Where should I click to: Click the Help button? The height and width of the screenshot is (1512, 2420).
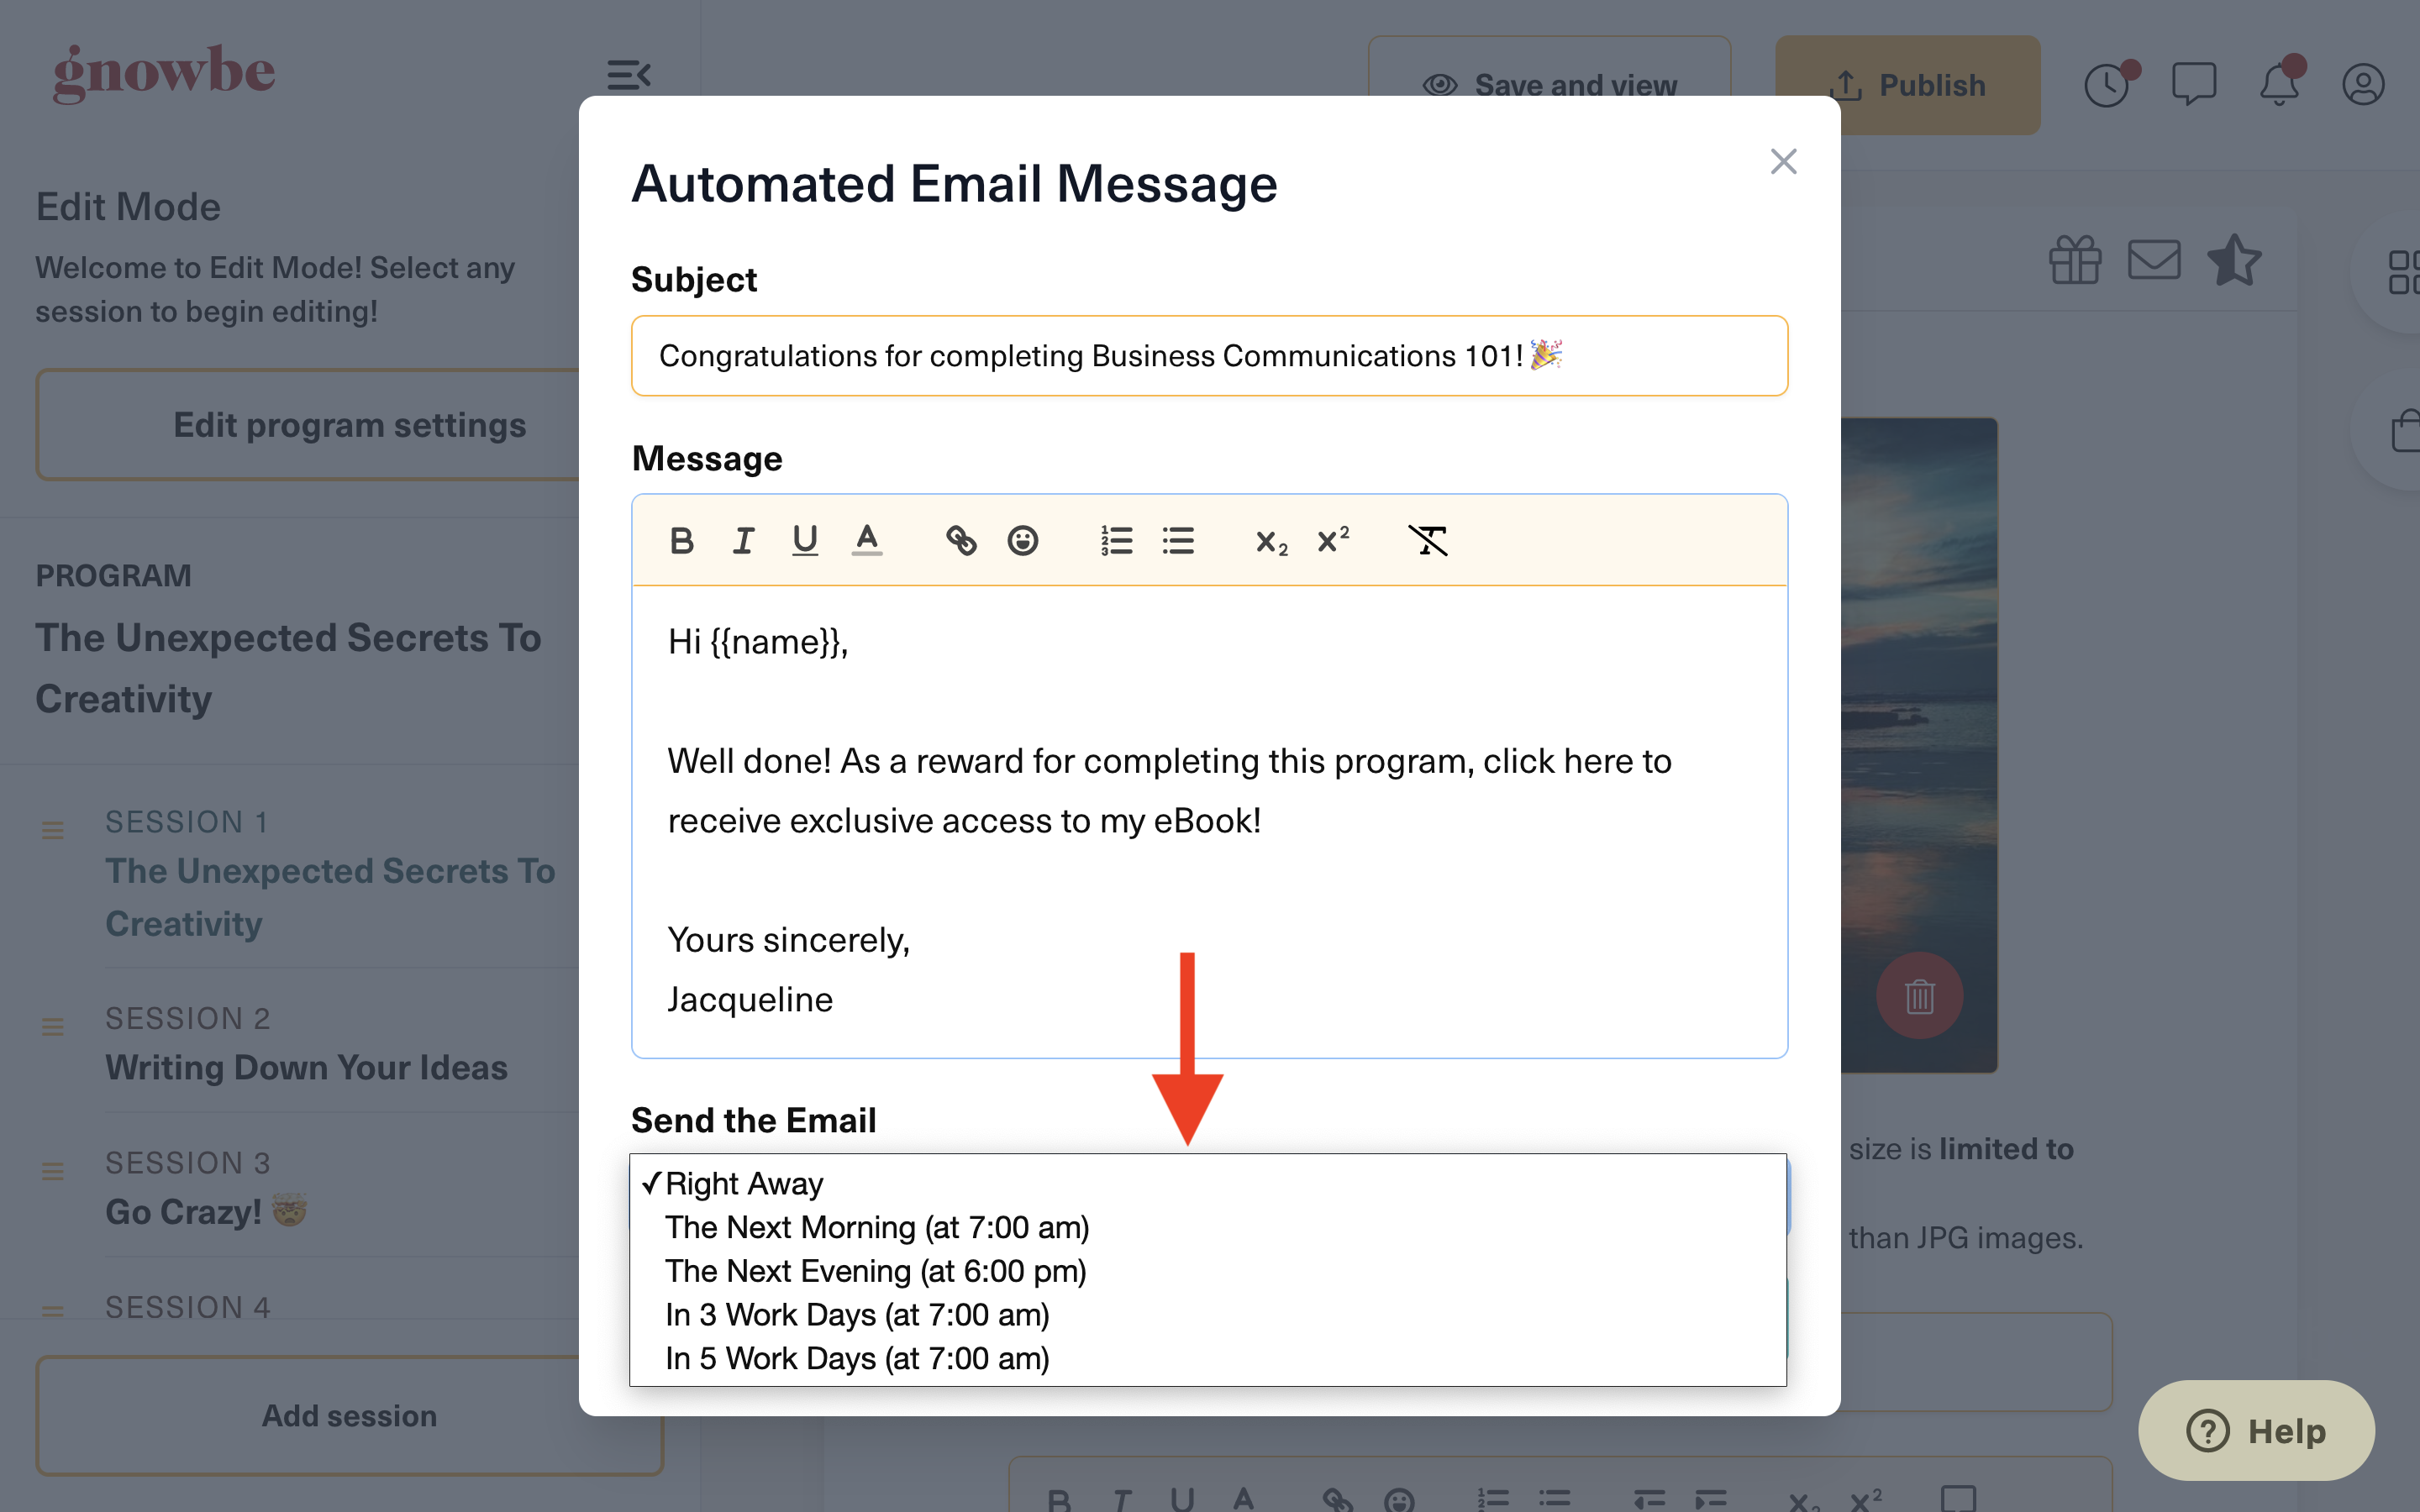pyautogui.click(x=2256, y=1430)
